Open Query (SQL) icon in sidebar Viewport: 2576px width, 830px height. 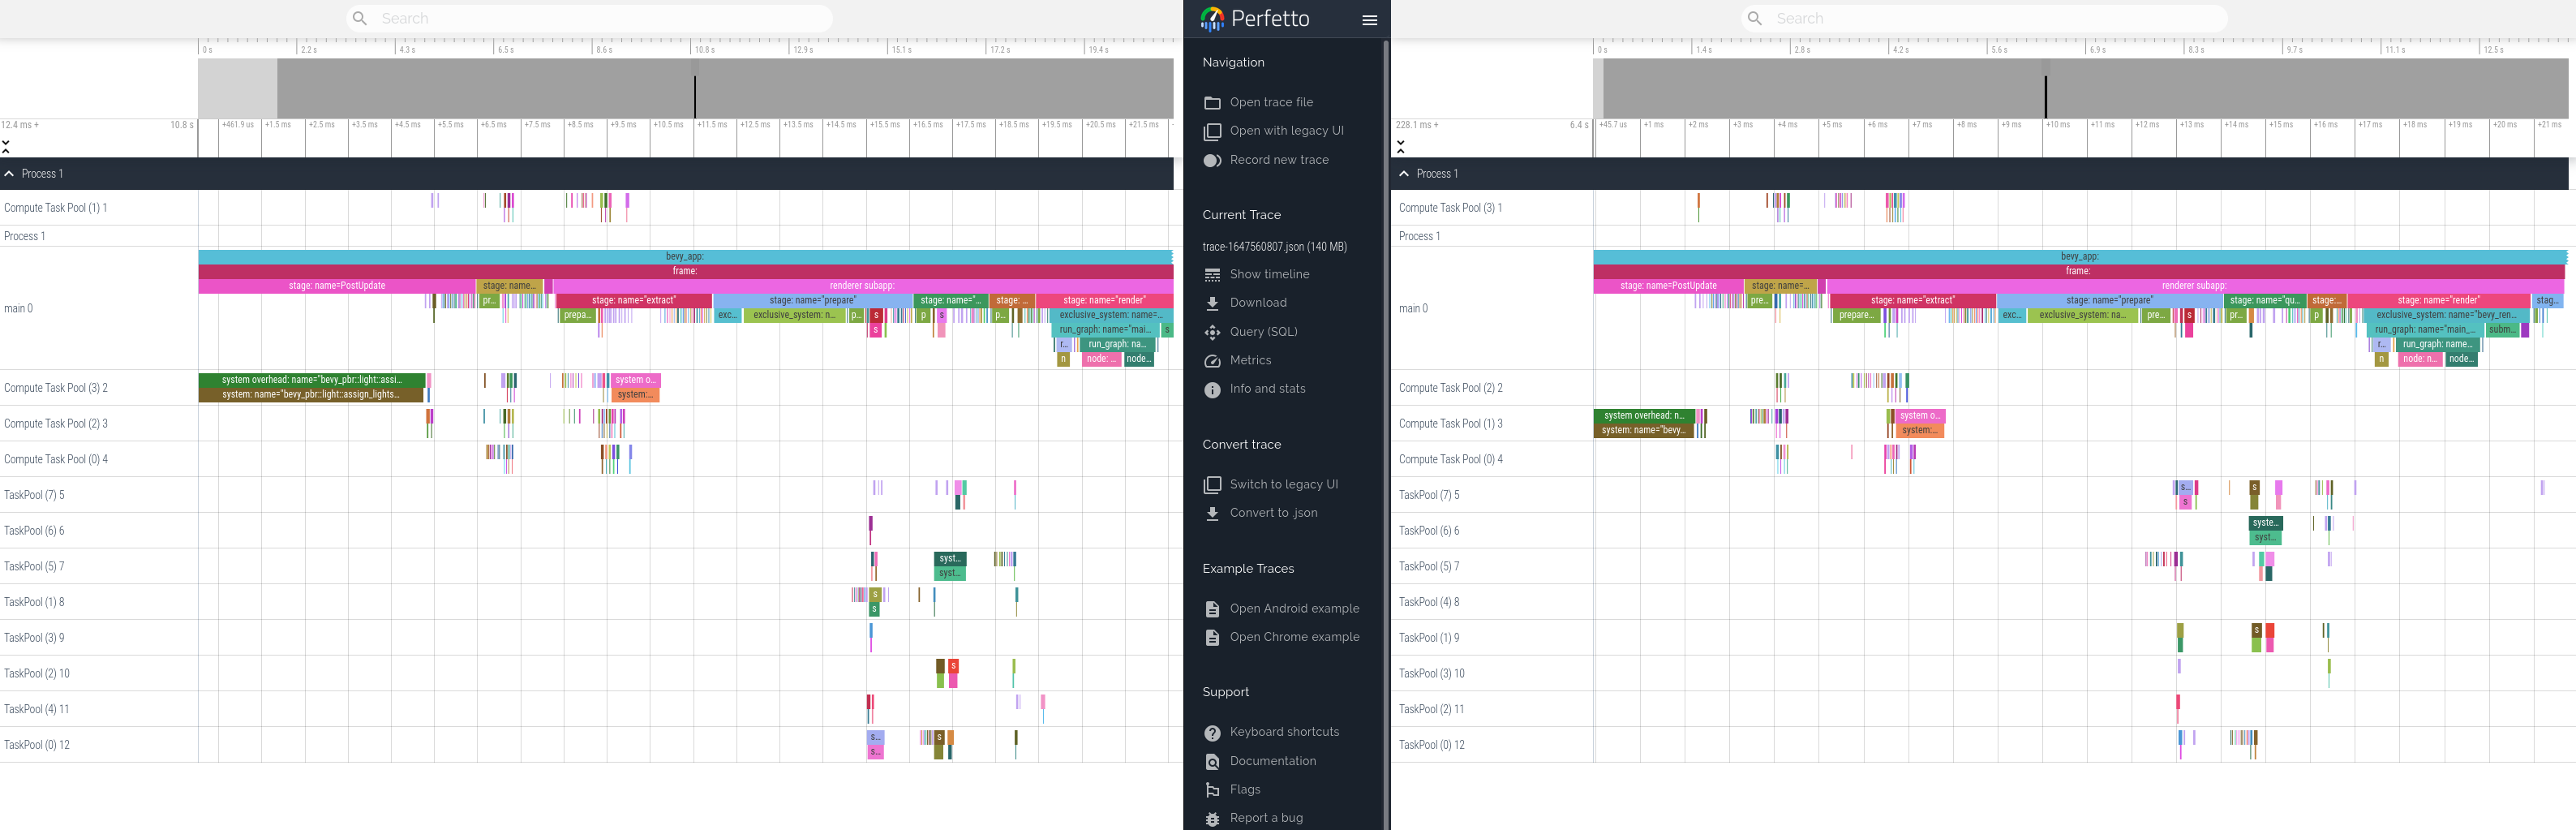point(1212,332)
